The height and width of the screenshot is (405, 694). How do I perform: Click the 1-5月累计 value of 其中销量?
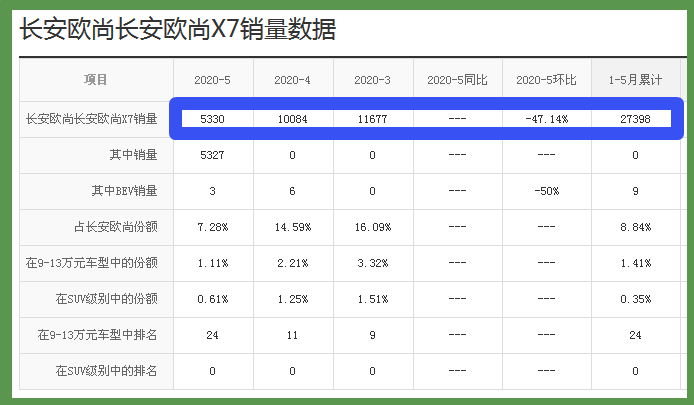pyautogui.click(x=635, y=155)
